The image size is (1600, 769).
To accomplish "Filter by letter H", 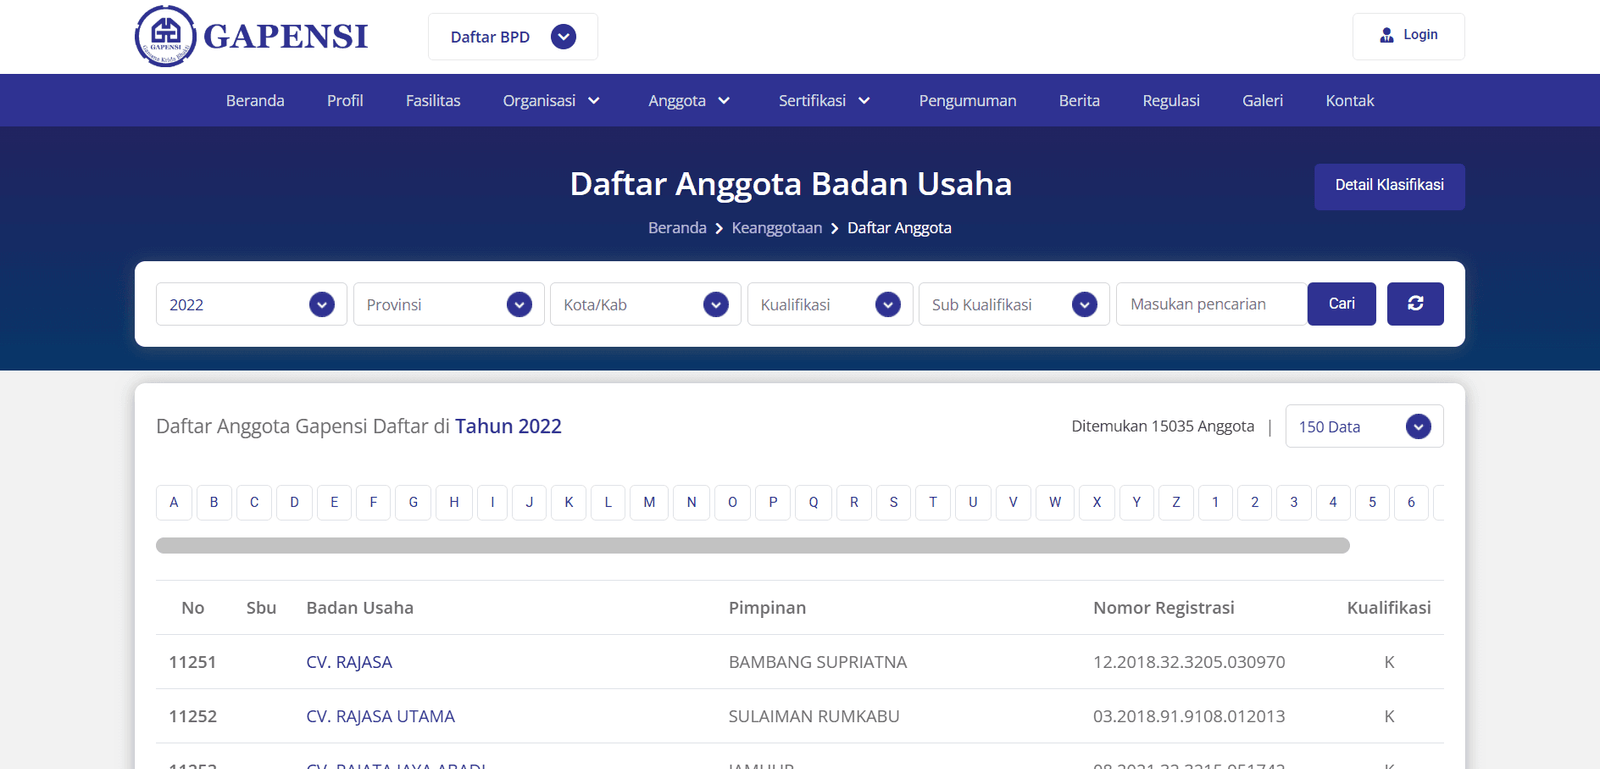I will (454, 502).
